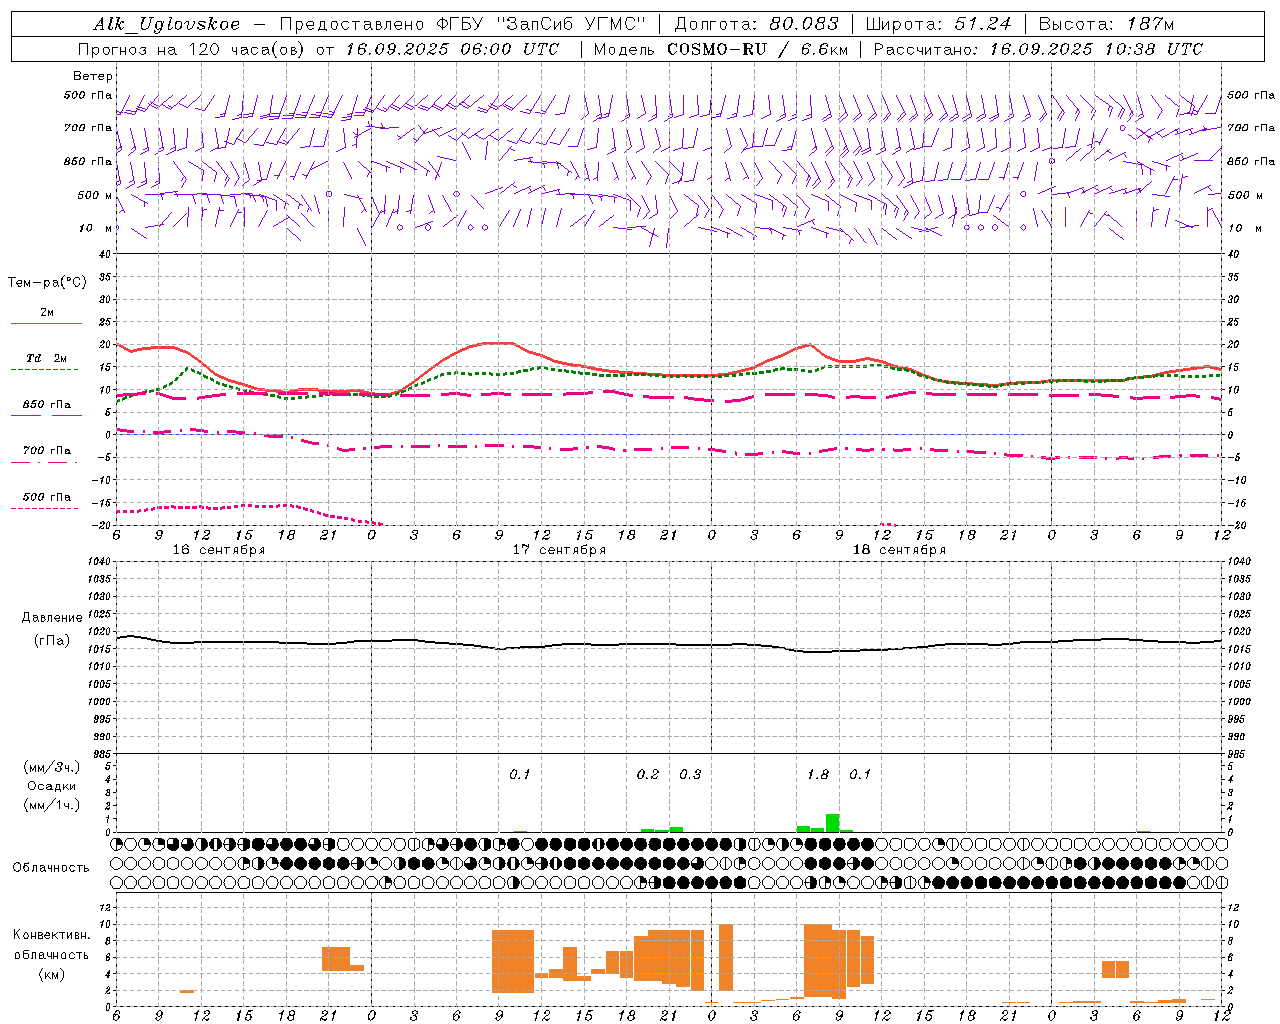1280x1024 pixels.
Task: Click the Конвективн. convective cloud label
Action: [x=51, y=935]
